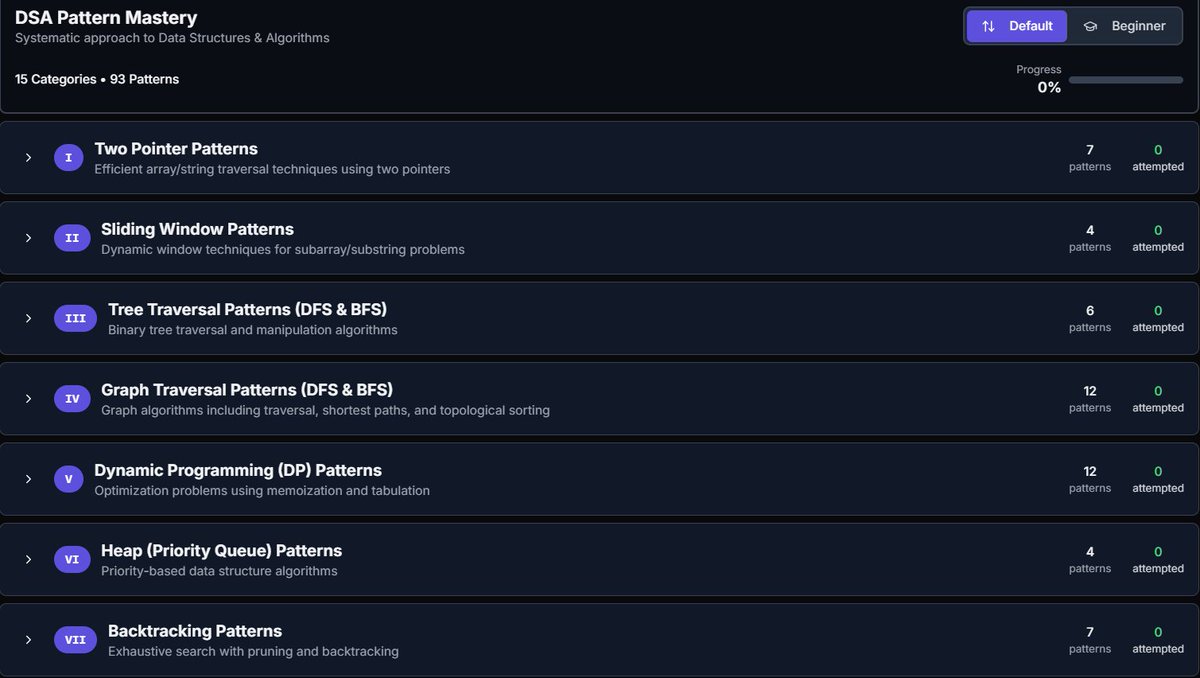
Task: Select the Default sort mode
Action: point(1017,26)
